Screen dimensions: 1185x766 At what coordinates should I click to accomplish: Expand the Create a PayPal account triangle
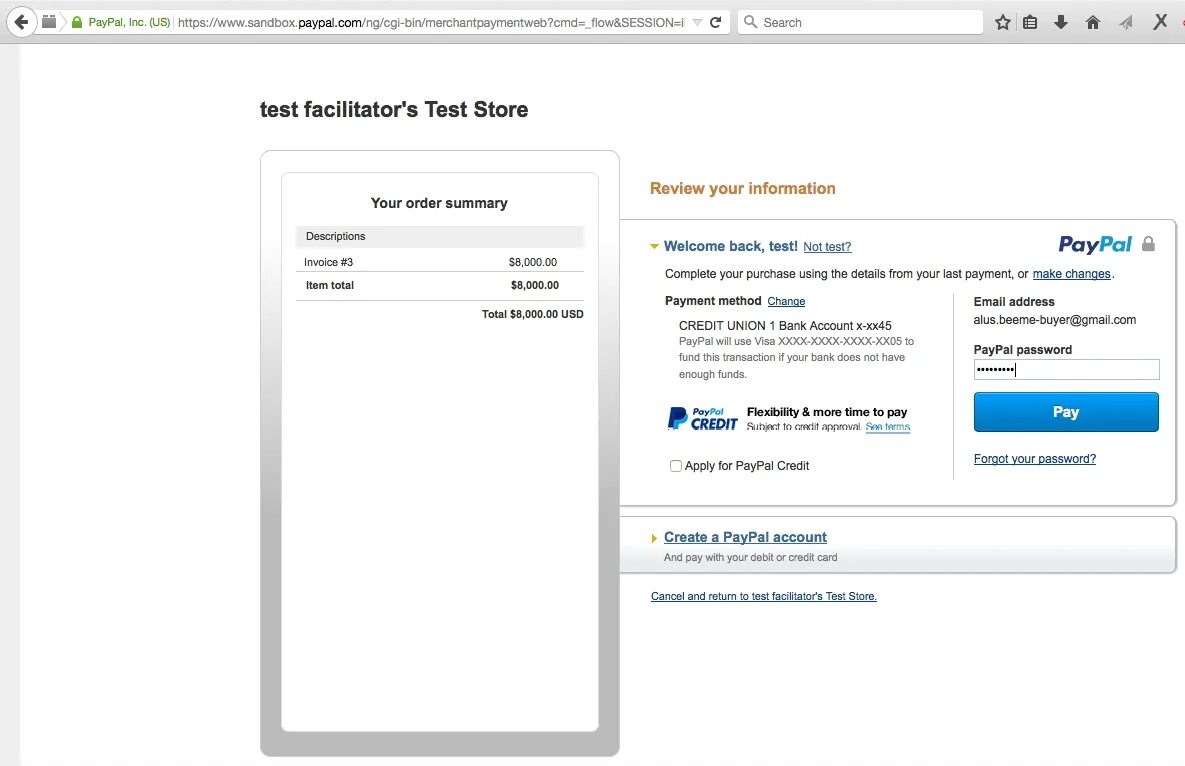click(x=654, y=538)
